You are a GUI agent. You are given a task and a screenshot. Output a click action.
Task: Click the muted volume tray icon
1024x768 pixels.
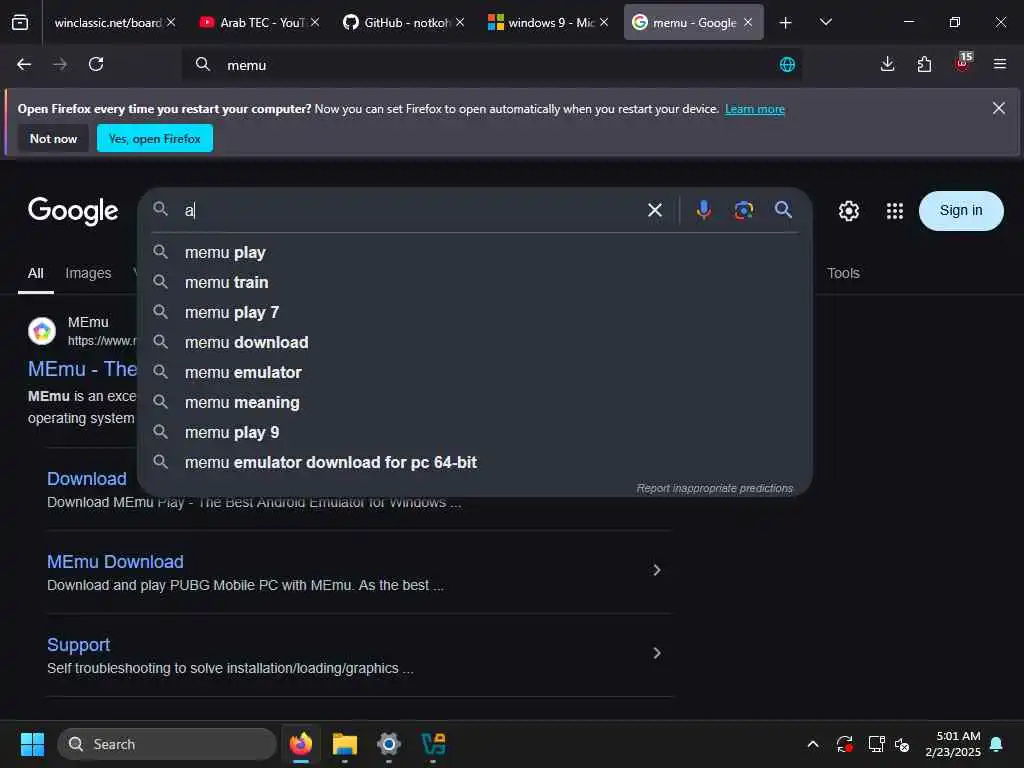coord(902,744)
